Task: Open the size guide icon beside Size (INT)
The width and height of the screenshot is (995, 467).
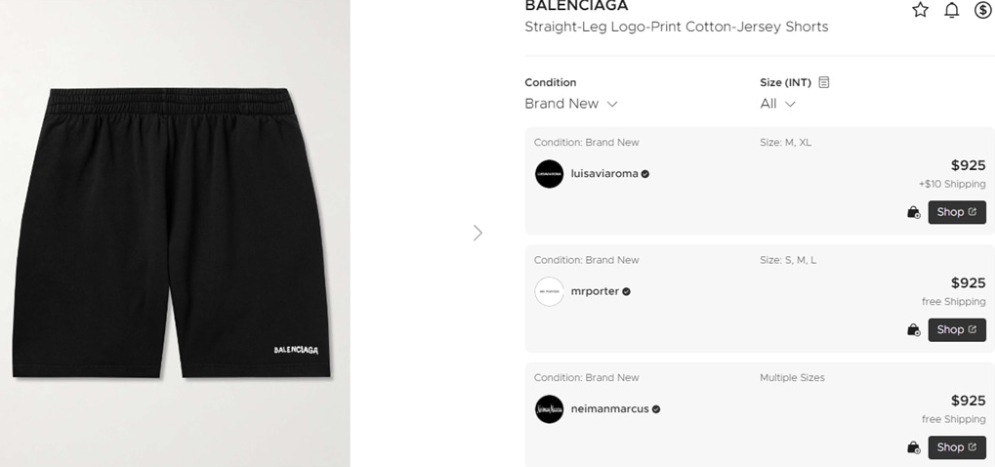Action: pos(824,82)
